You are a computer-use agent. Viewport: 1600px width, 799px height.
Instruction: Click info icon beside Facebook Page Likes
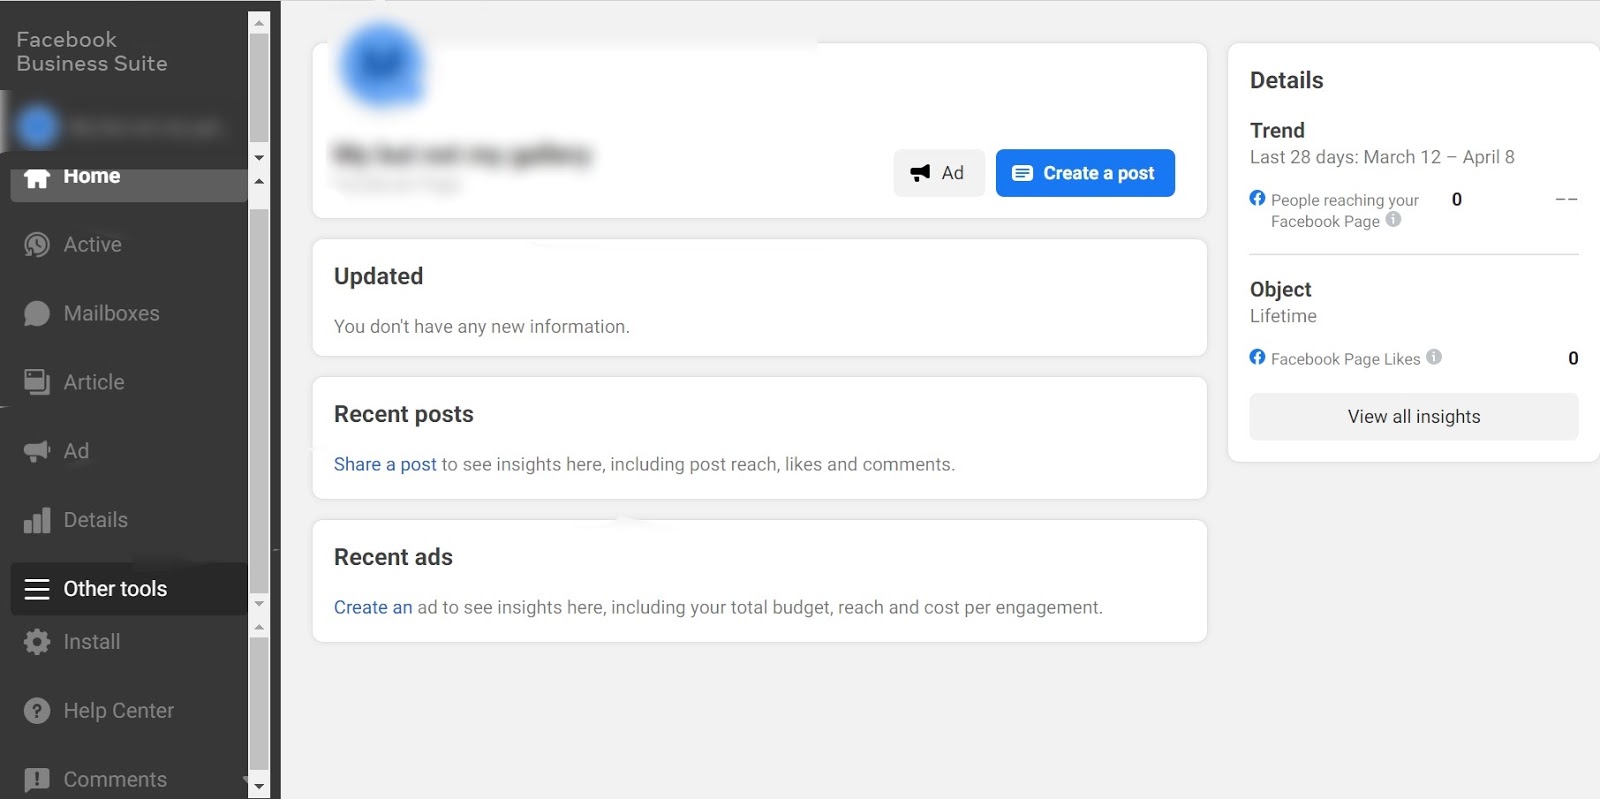(1434, 357)
